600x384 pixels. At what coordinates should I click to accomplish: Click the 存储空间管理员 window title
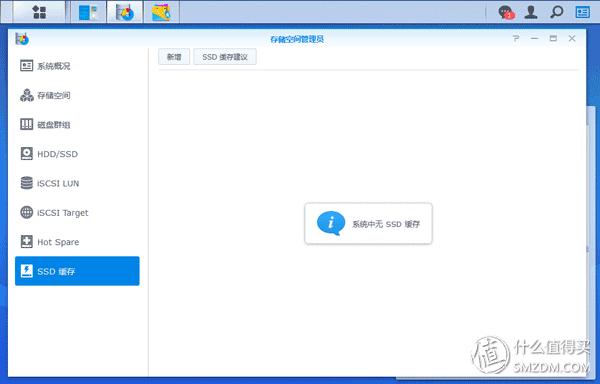click(297, 39)
